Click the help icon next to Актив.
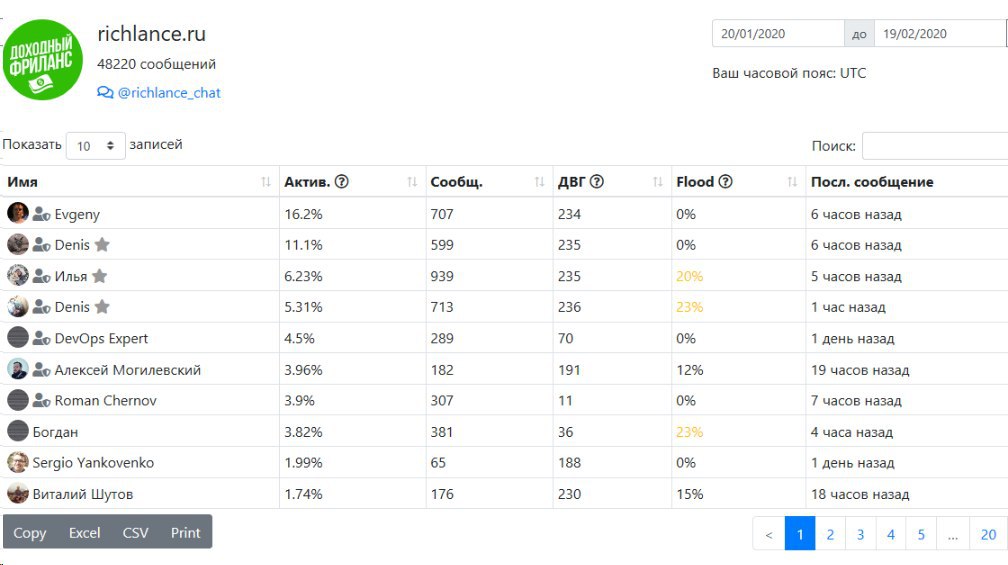 click(342, 182)
